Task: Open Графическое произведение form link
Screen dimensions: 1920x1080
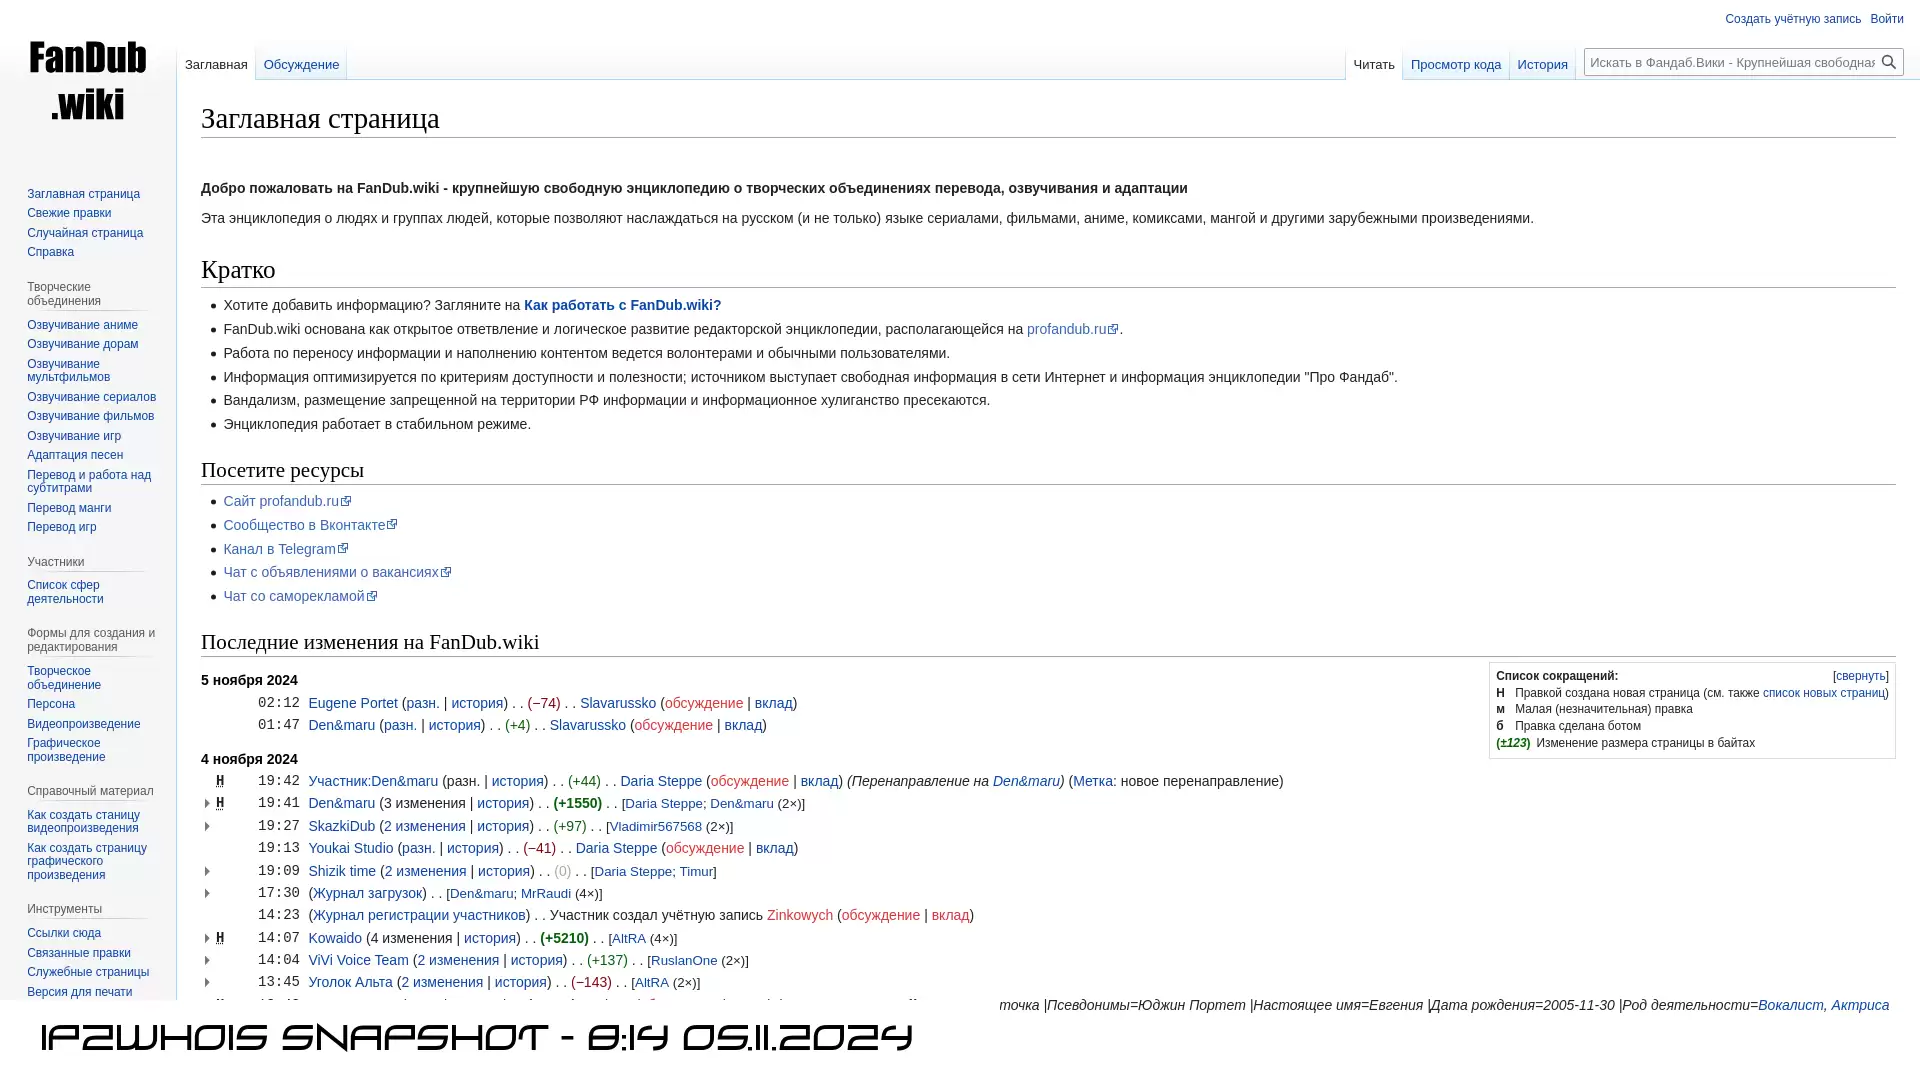Action: (66, 750)
